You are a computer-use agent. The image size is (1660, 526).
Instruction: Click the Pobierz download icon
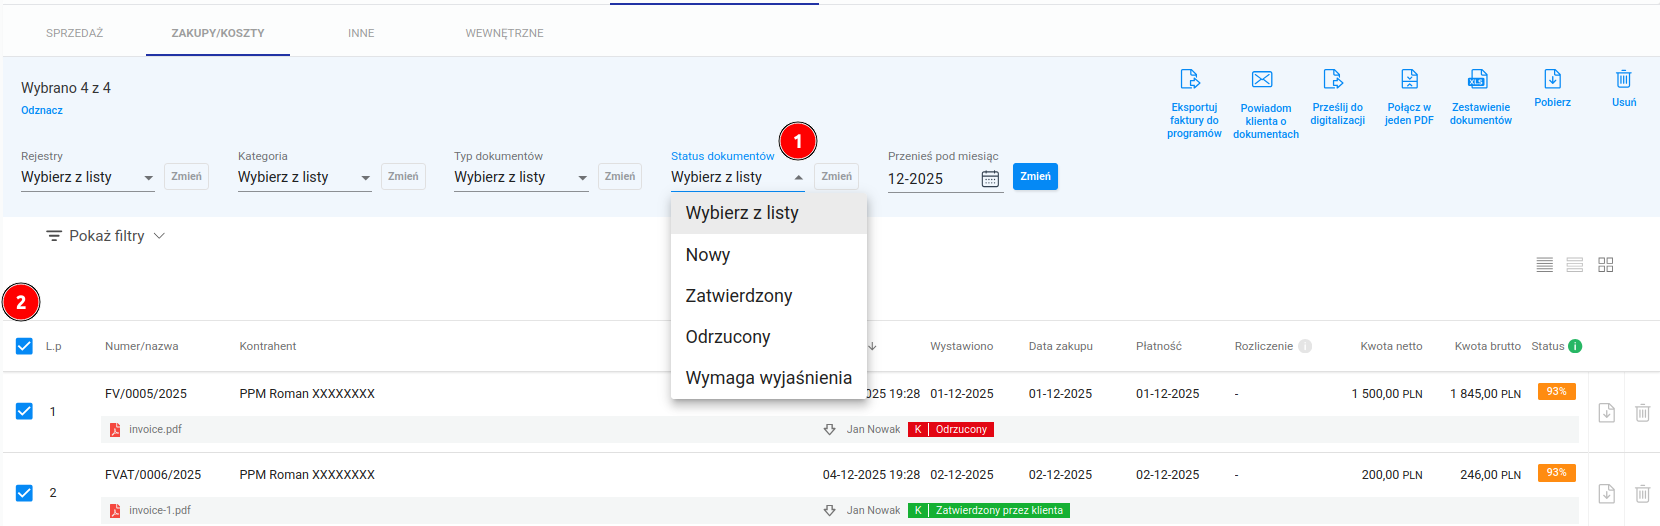(1552, 80)
